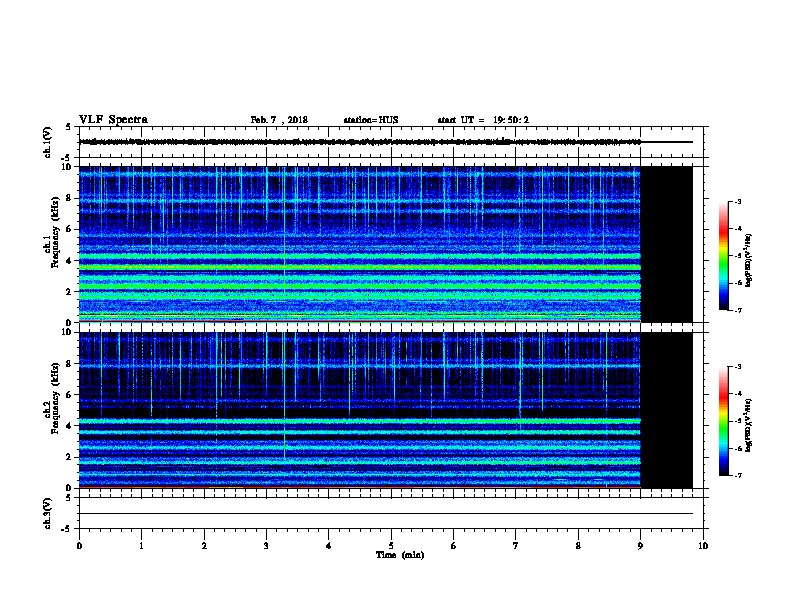Click the "-7" label on ch.1 color scale

click(x=737, y=310)
